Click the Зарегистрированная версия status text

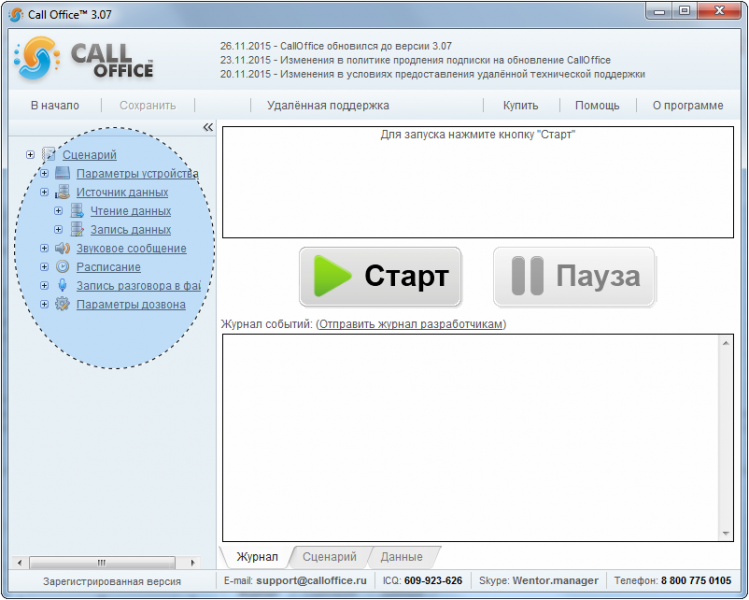click(x=112, y=581)
